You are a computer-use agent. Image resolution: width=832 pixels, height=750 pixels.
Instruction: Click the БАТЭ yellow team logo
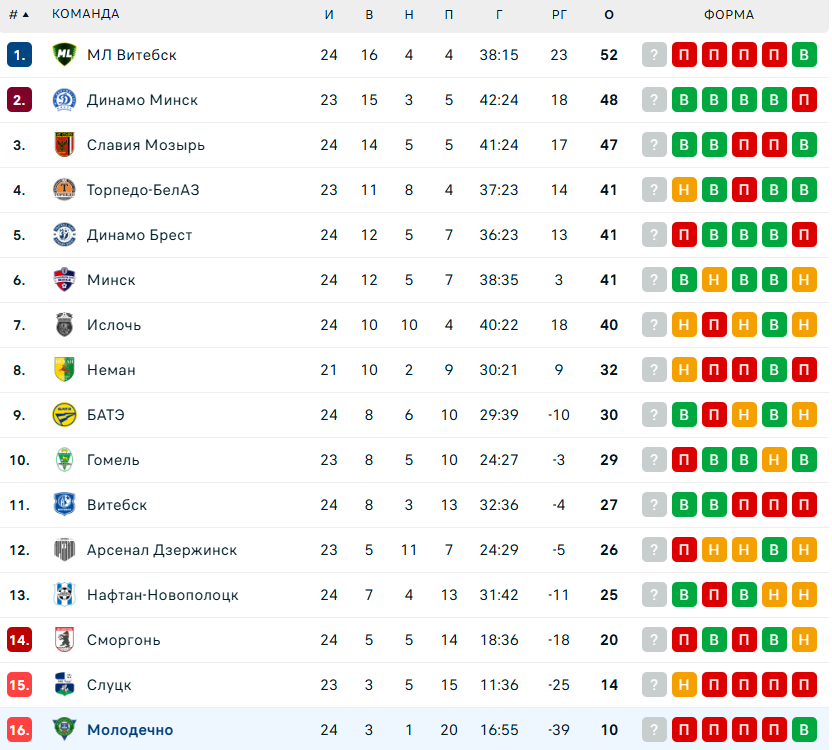coord(64,415)
